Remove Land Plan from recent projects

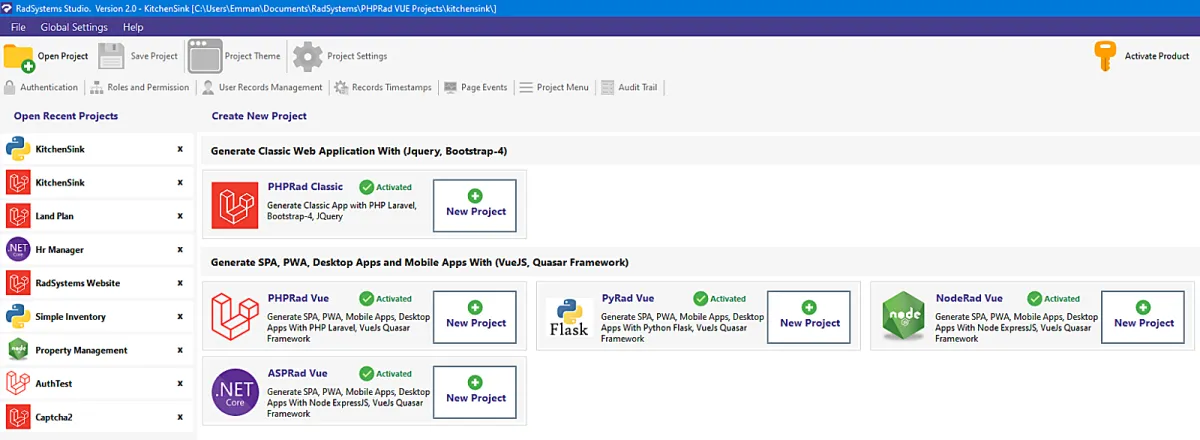[x=180, y=216]
